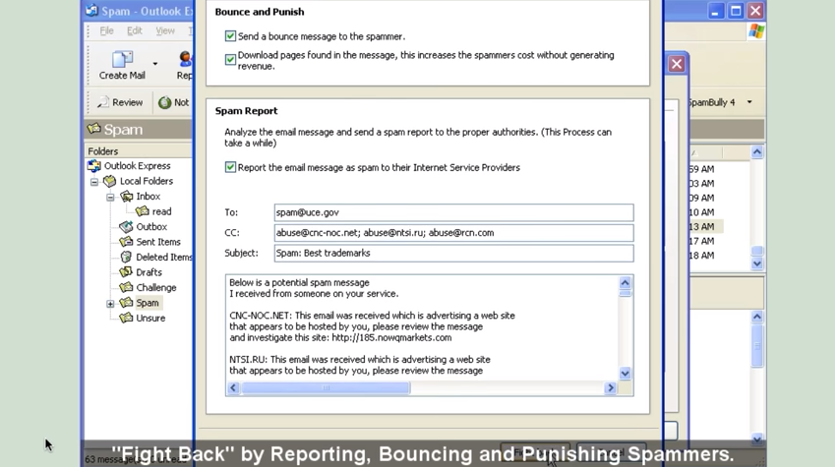Toggle 'Download pages found in the message' checkbox
The image size is (835, 467).
coord(230,60)
